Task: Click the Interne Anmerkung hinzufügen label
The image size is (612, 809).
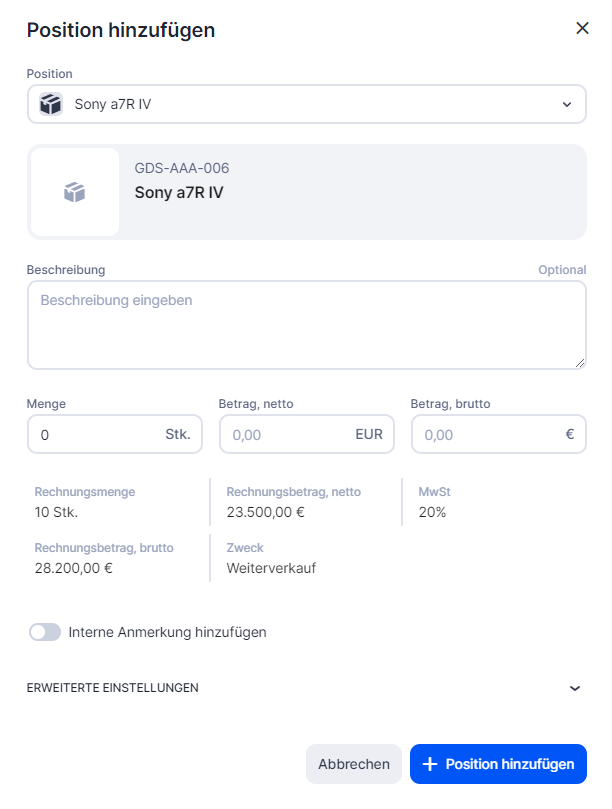Action: [x=167, y=632]
